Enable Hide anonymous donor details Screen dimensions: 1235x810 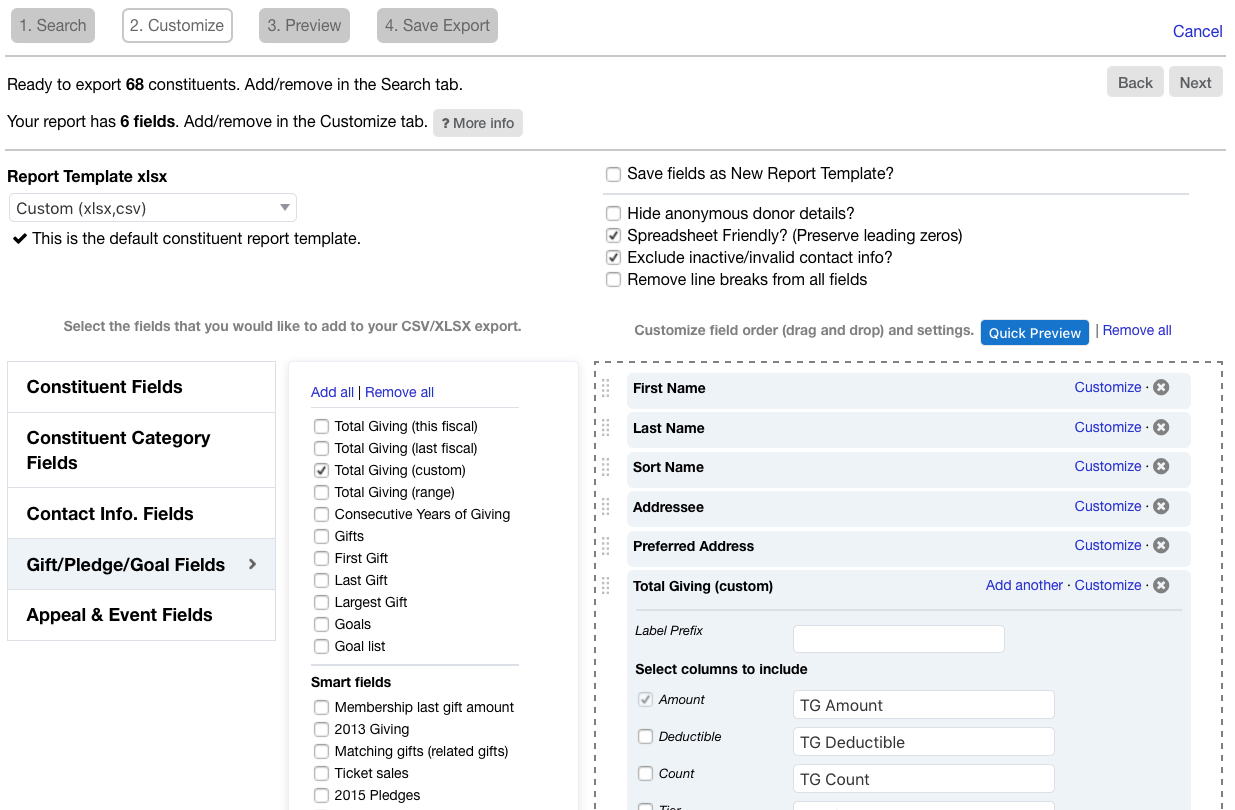613,213
